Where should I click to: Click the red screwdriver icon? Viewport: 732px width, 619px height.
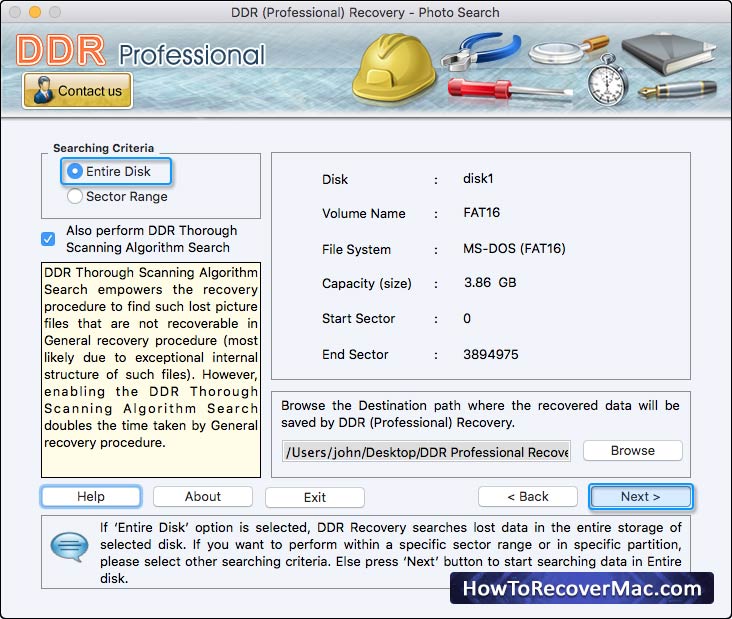(x=510, y=89)
